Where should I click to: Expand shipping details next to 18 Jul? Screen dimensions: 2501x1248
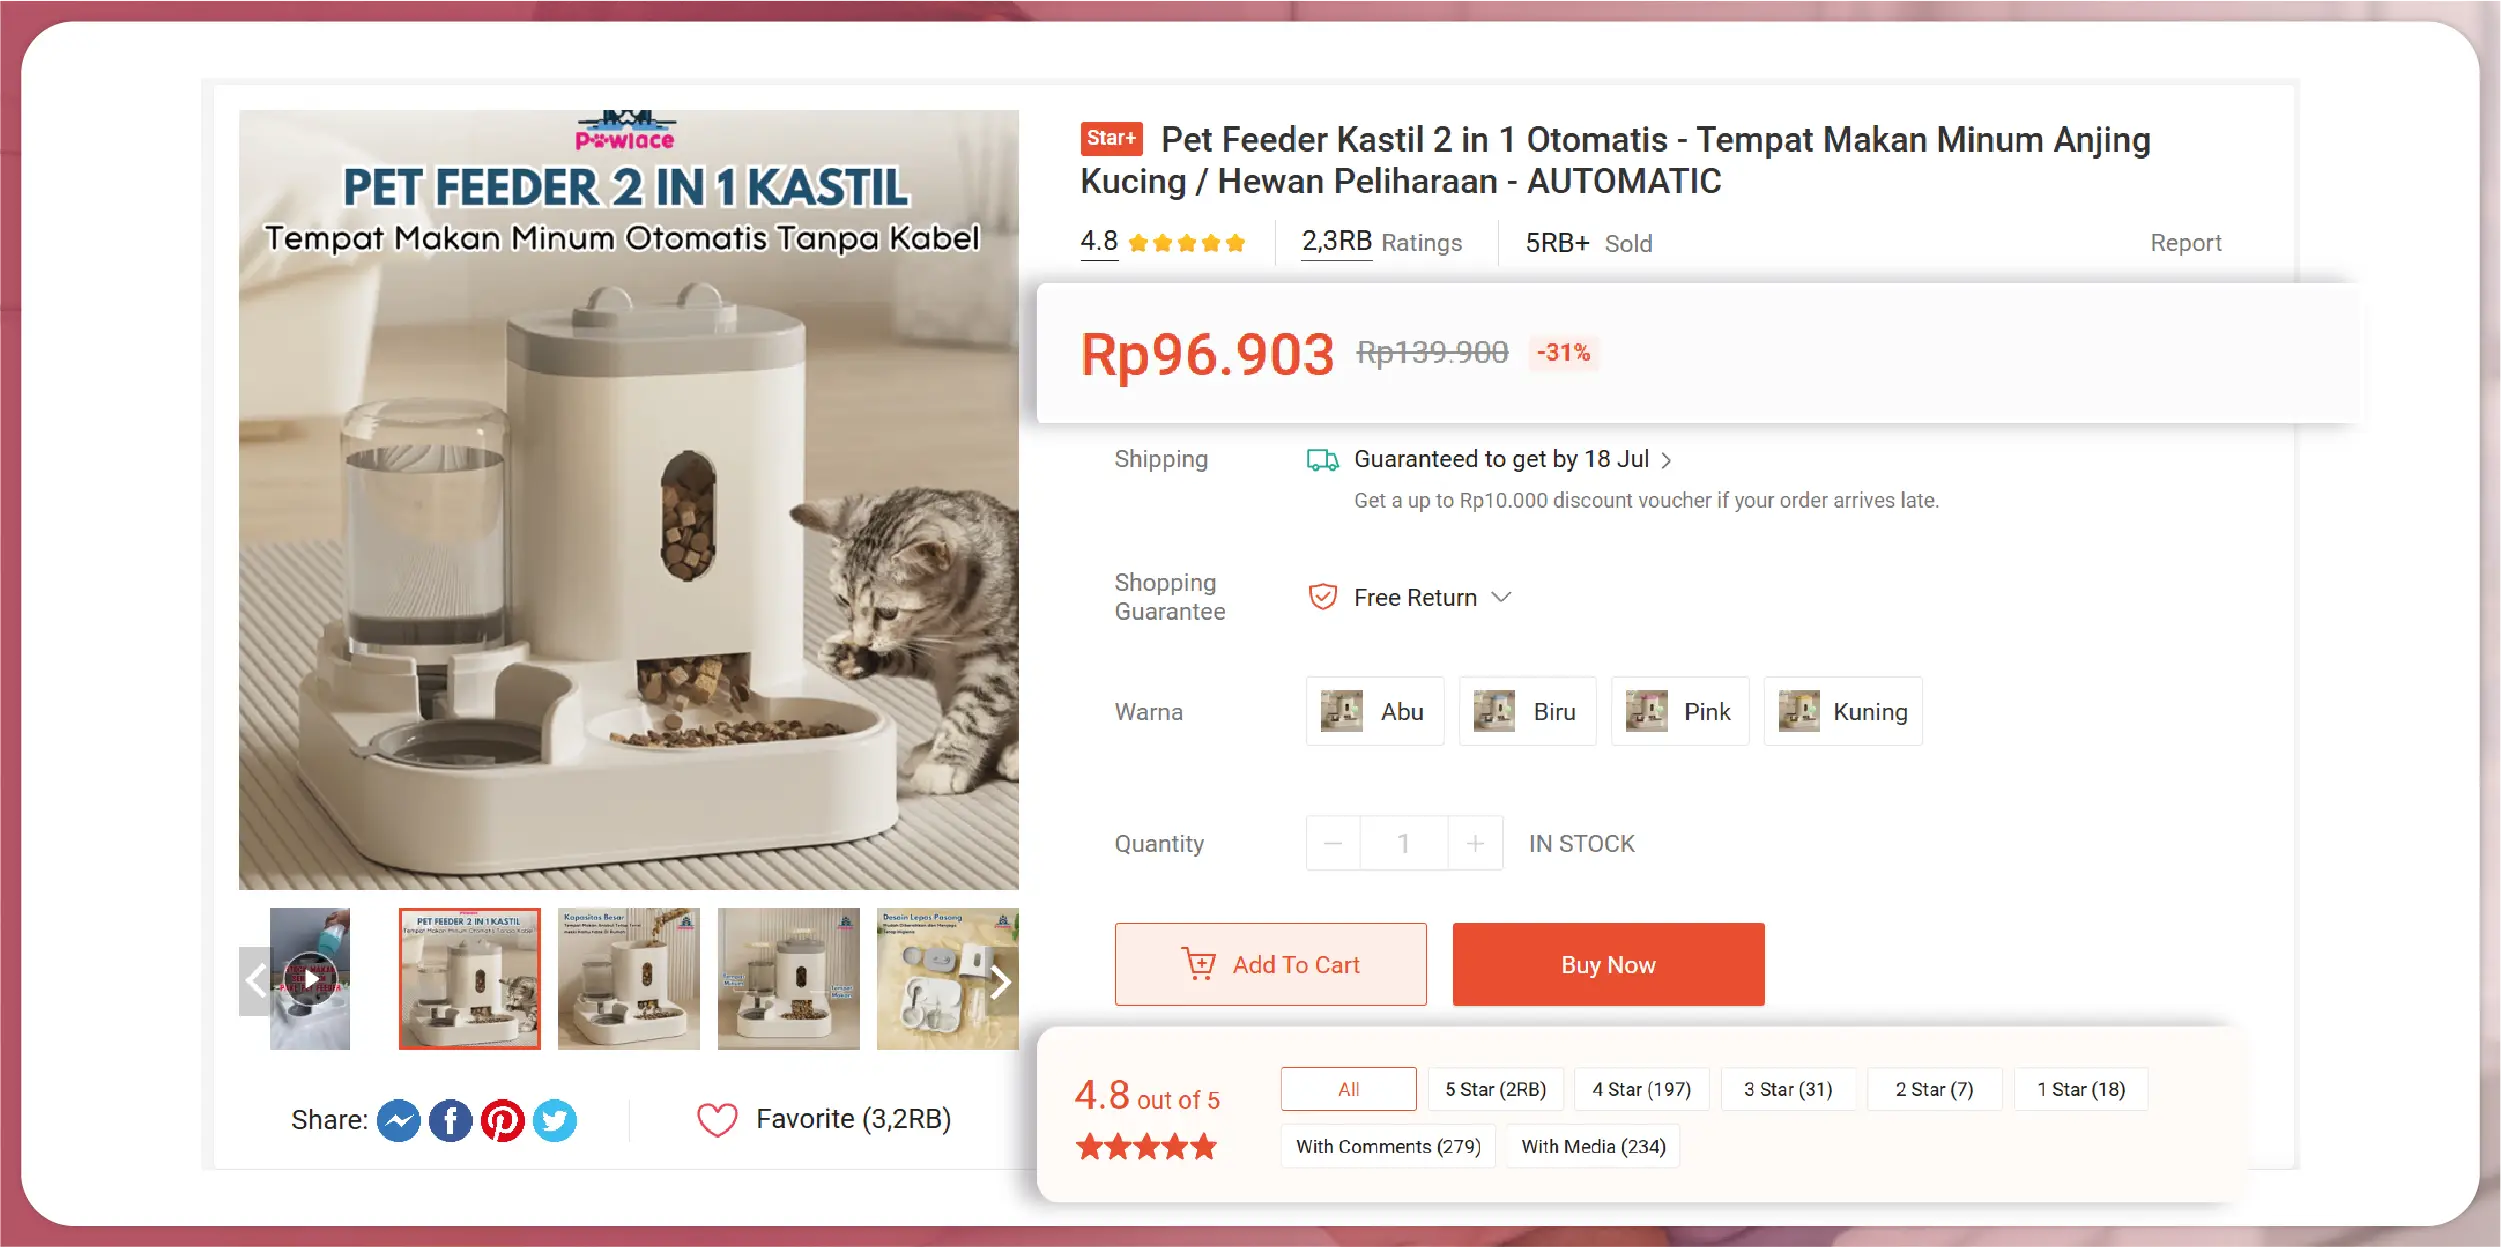1666,460
